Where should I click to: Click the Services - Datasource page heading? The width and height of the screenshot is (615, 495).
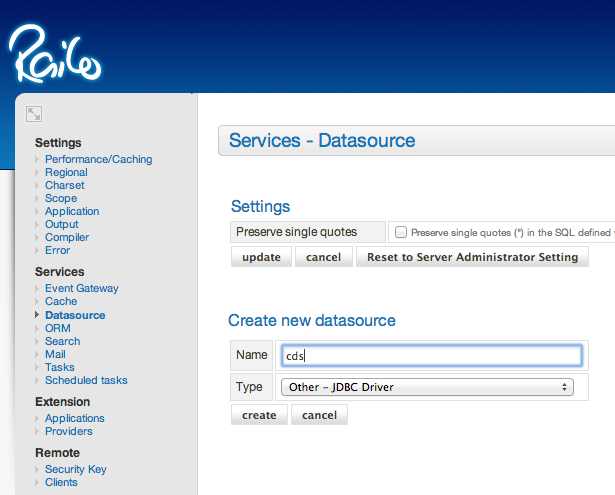(322, 140)
